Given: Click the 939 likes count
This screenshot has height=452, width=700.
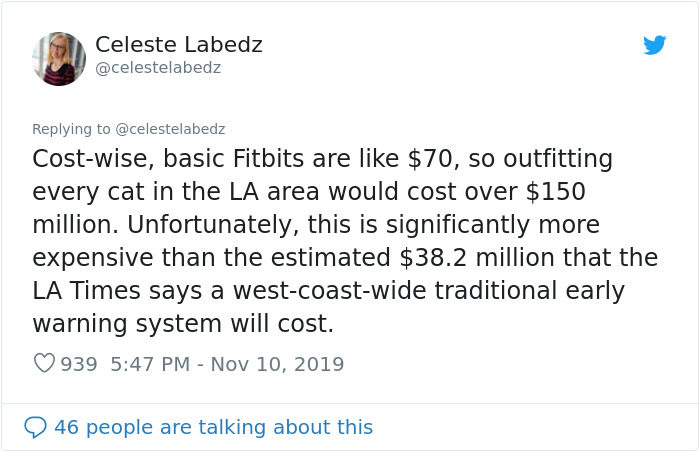Looking at the screenshot, I should pos(79,364).
